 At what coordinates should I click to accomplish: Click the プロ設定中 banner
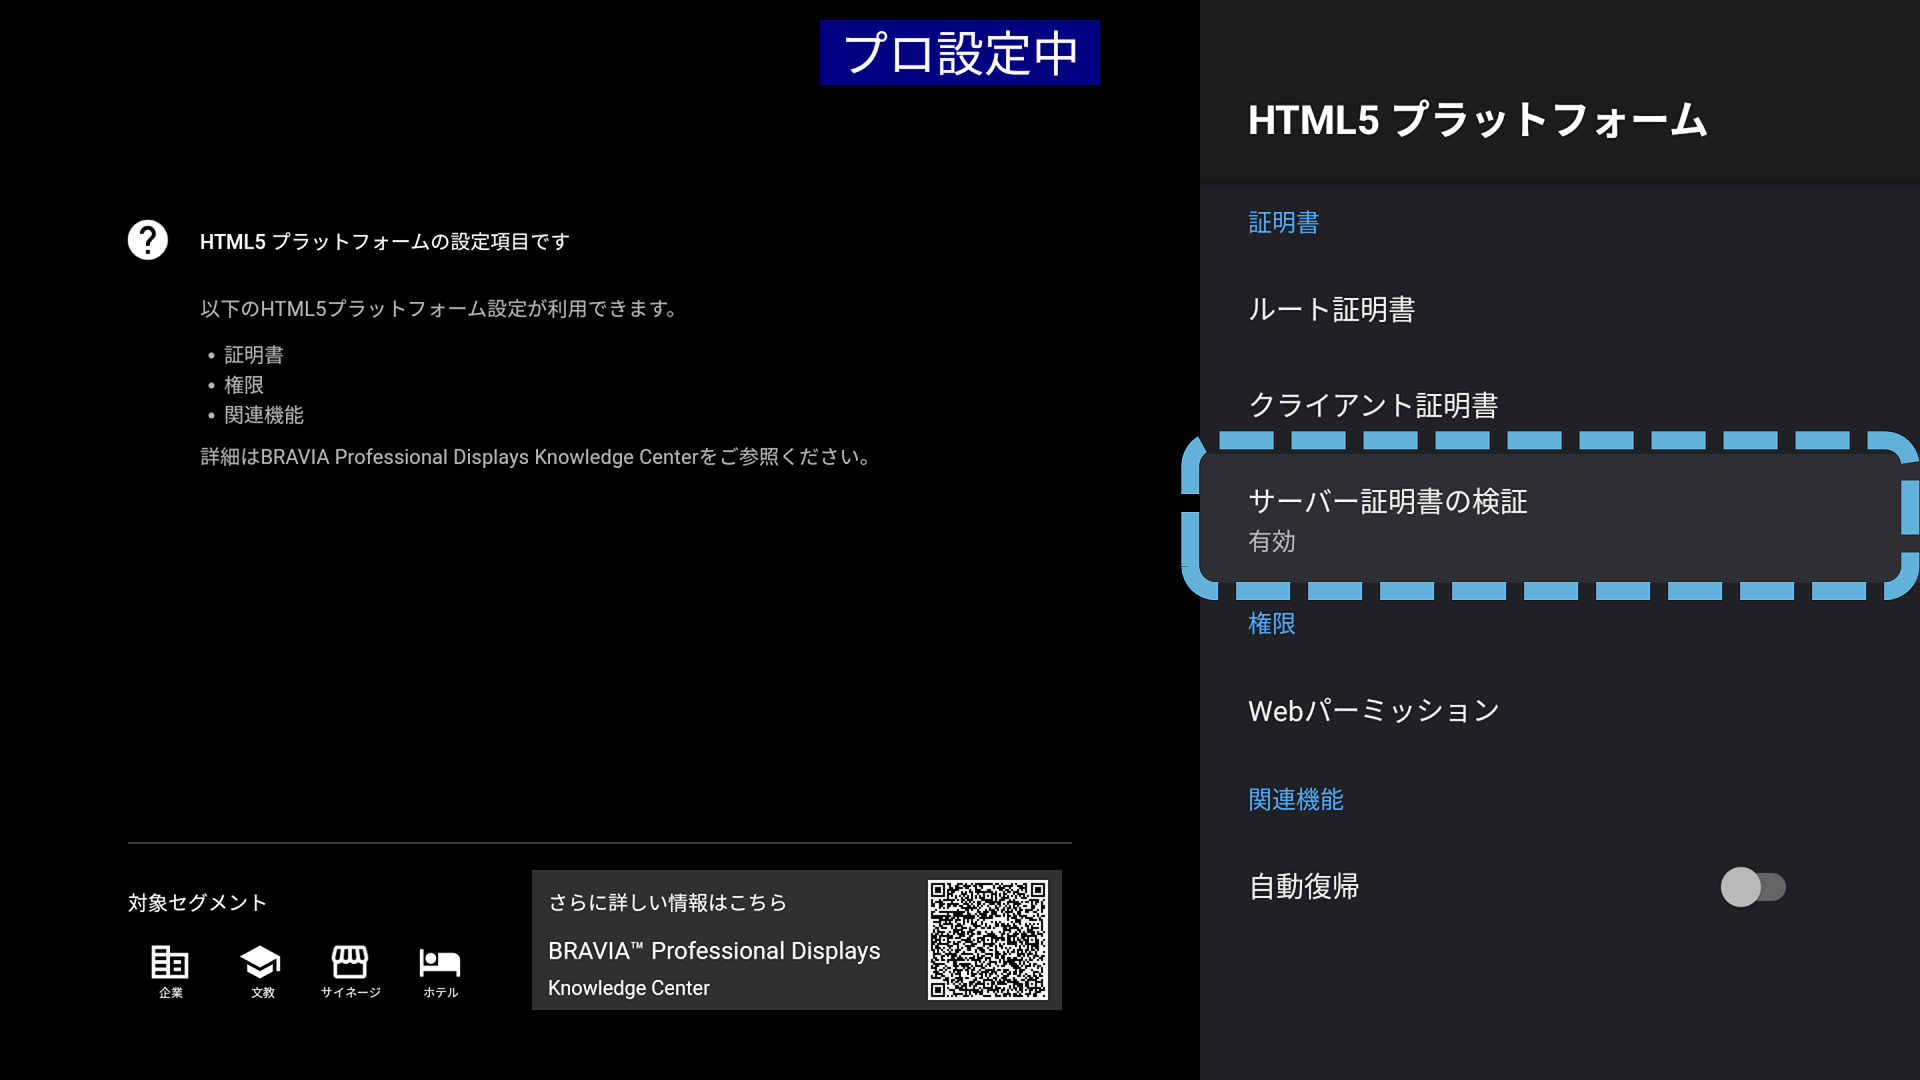click(x=959, y=53)
